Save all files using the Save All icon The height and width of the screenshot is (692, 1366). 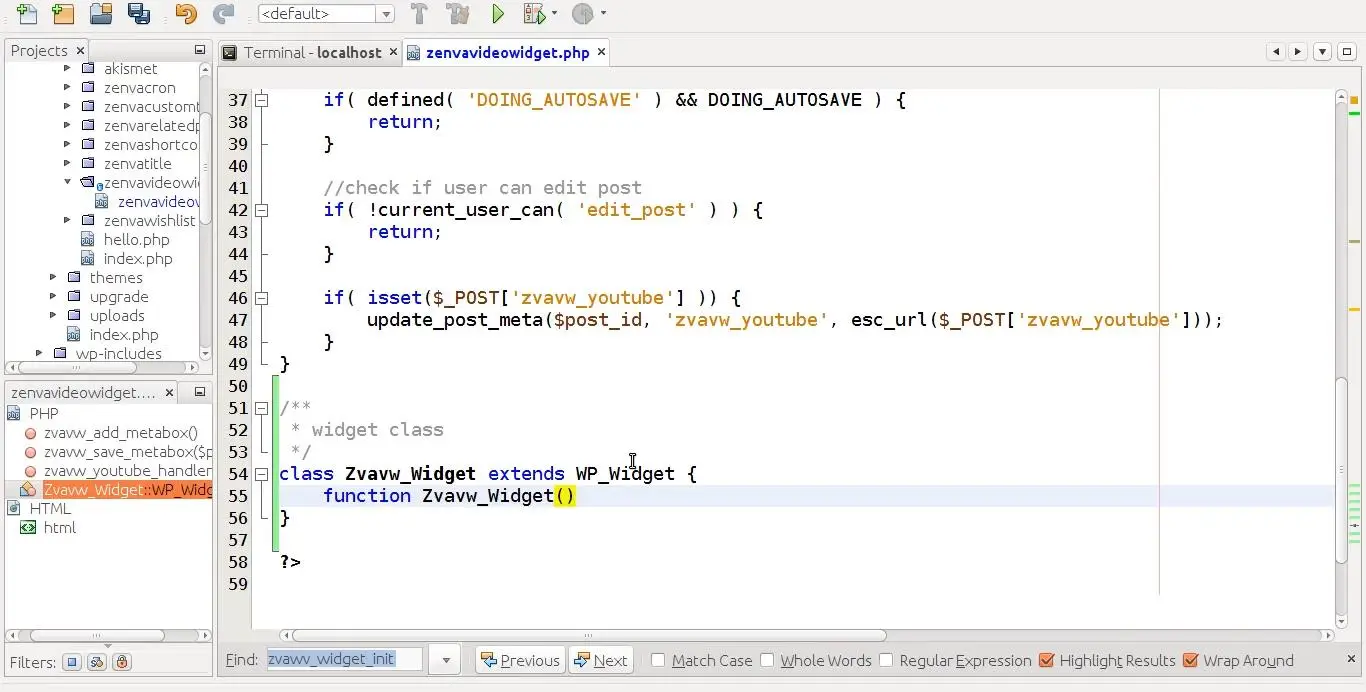click(139, 14)
